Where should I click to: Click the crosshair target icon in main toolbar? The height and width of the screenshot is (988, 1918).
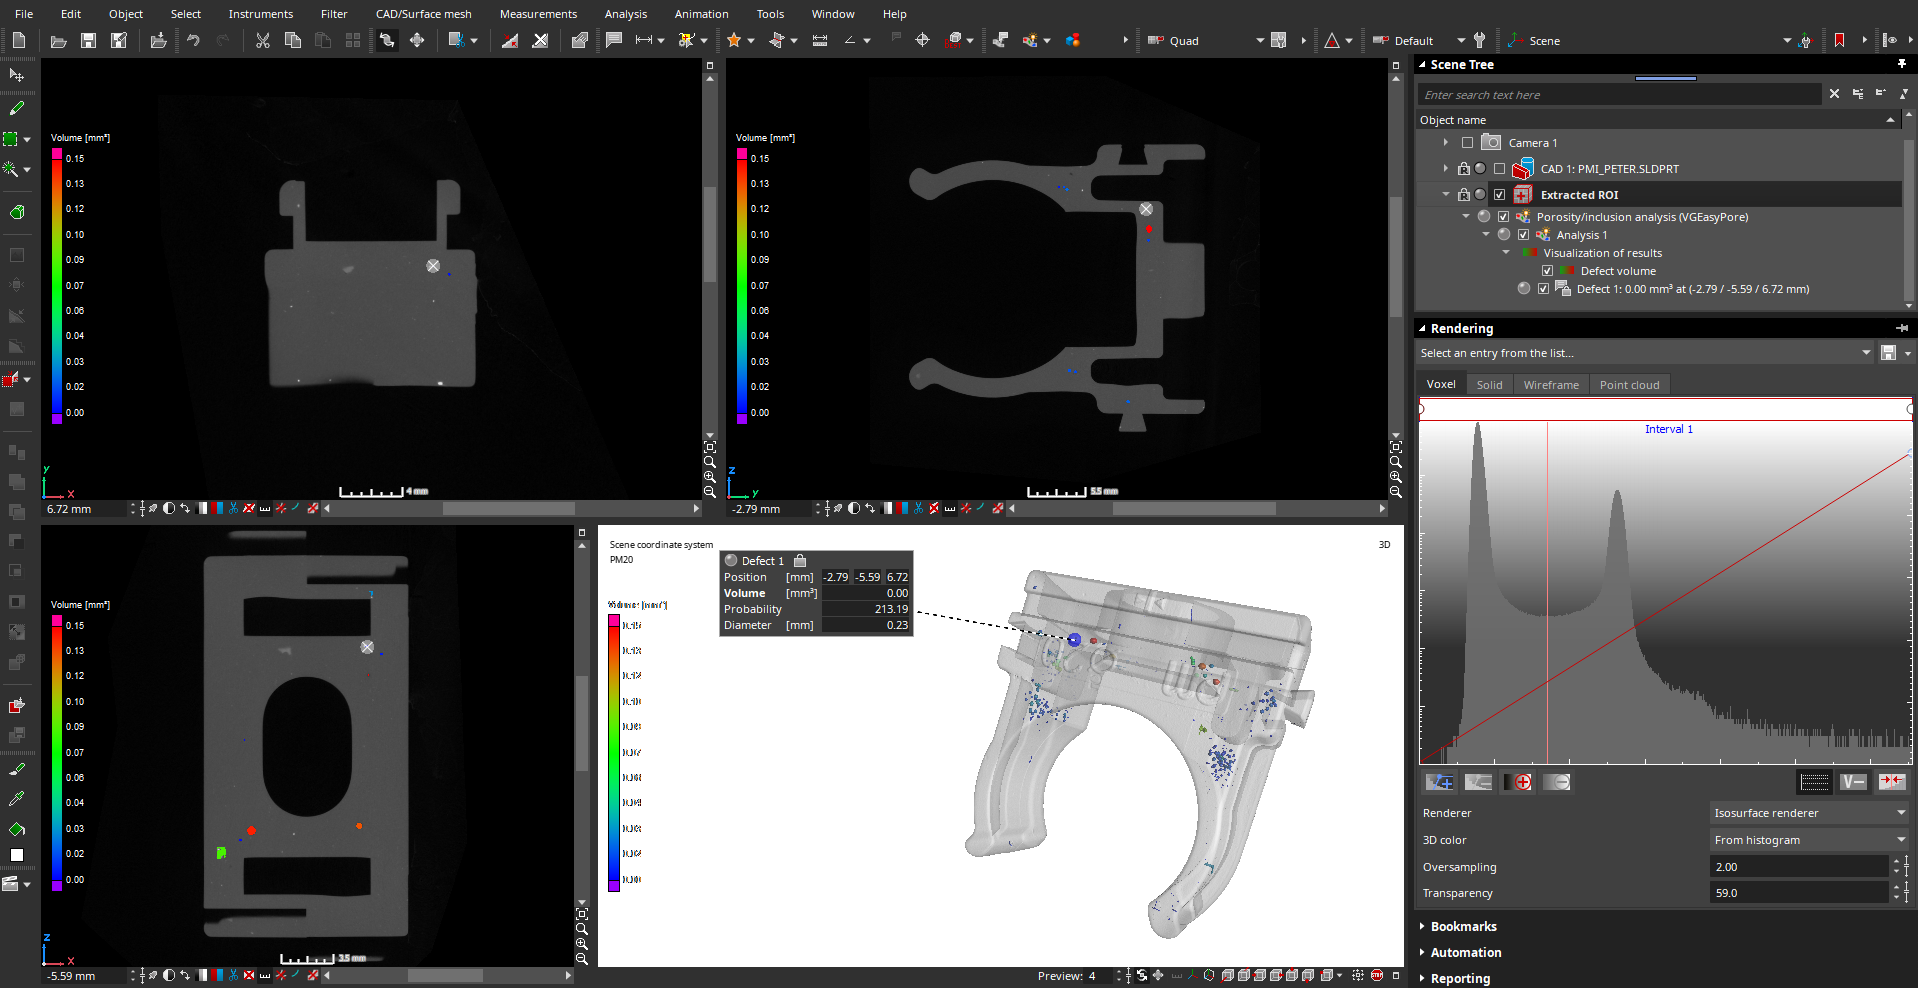point(922,41)
